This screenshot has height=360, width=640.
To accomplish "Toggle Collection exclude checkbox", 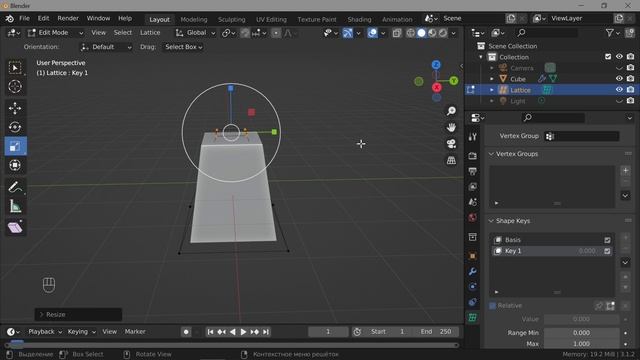I will 608,57.
